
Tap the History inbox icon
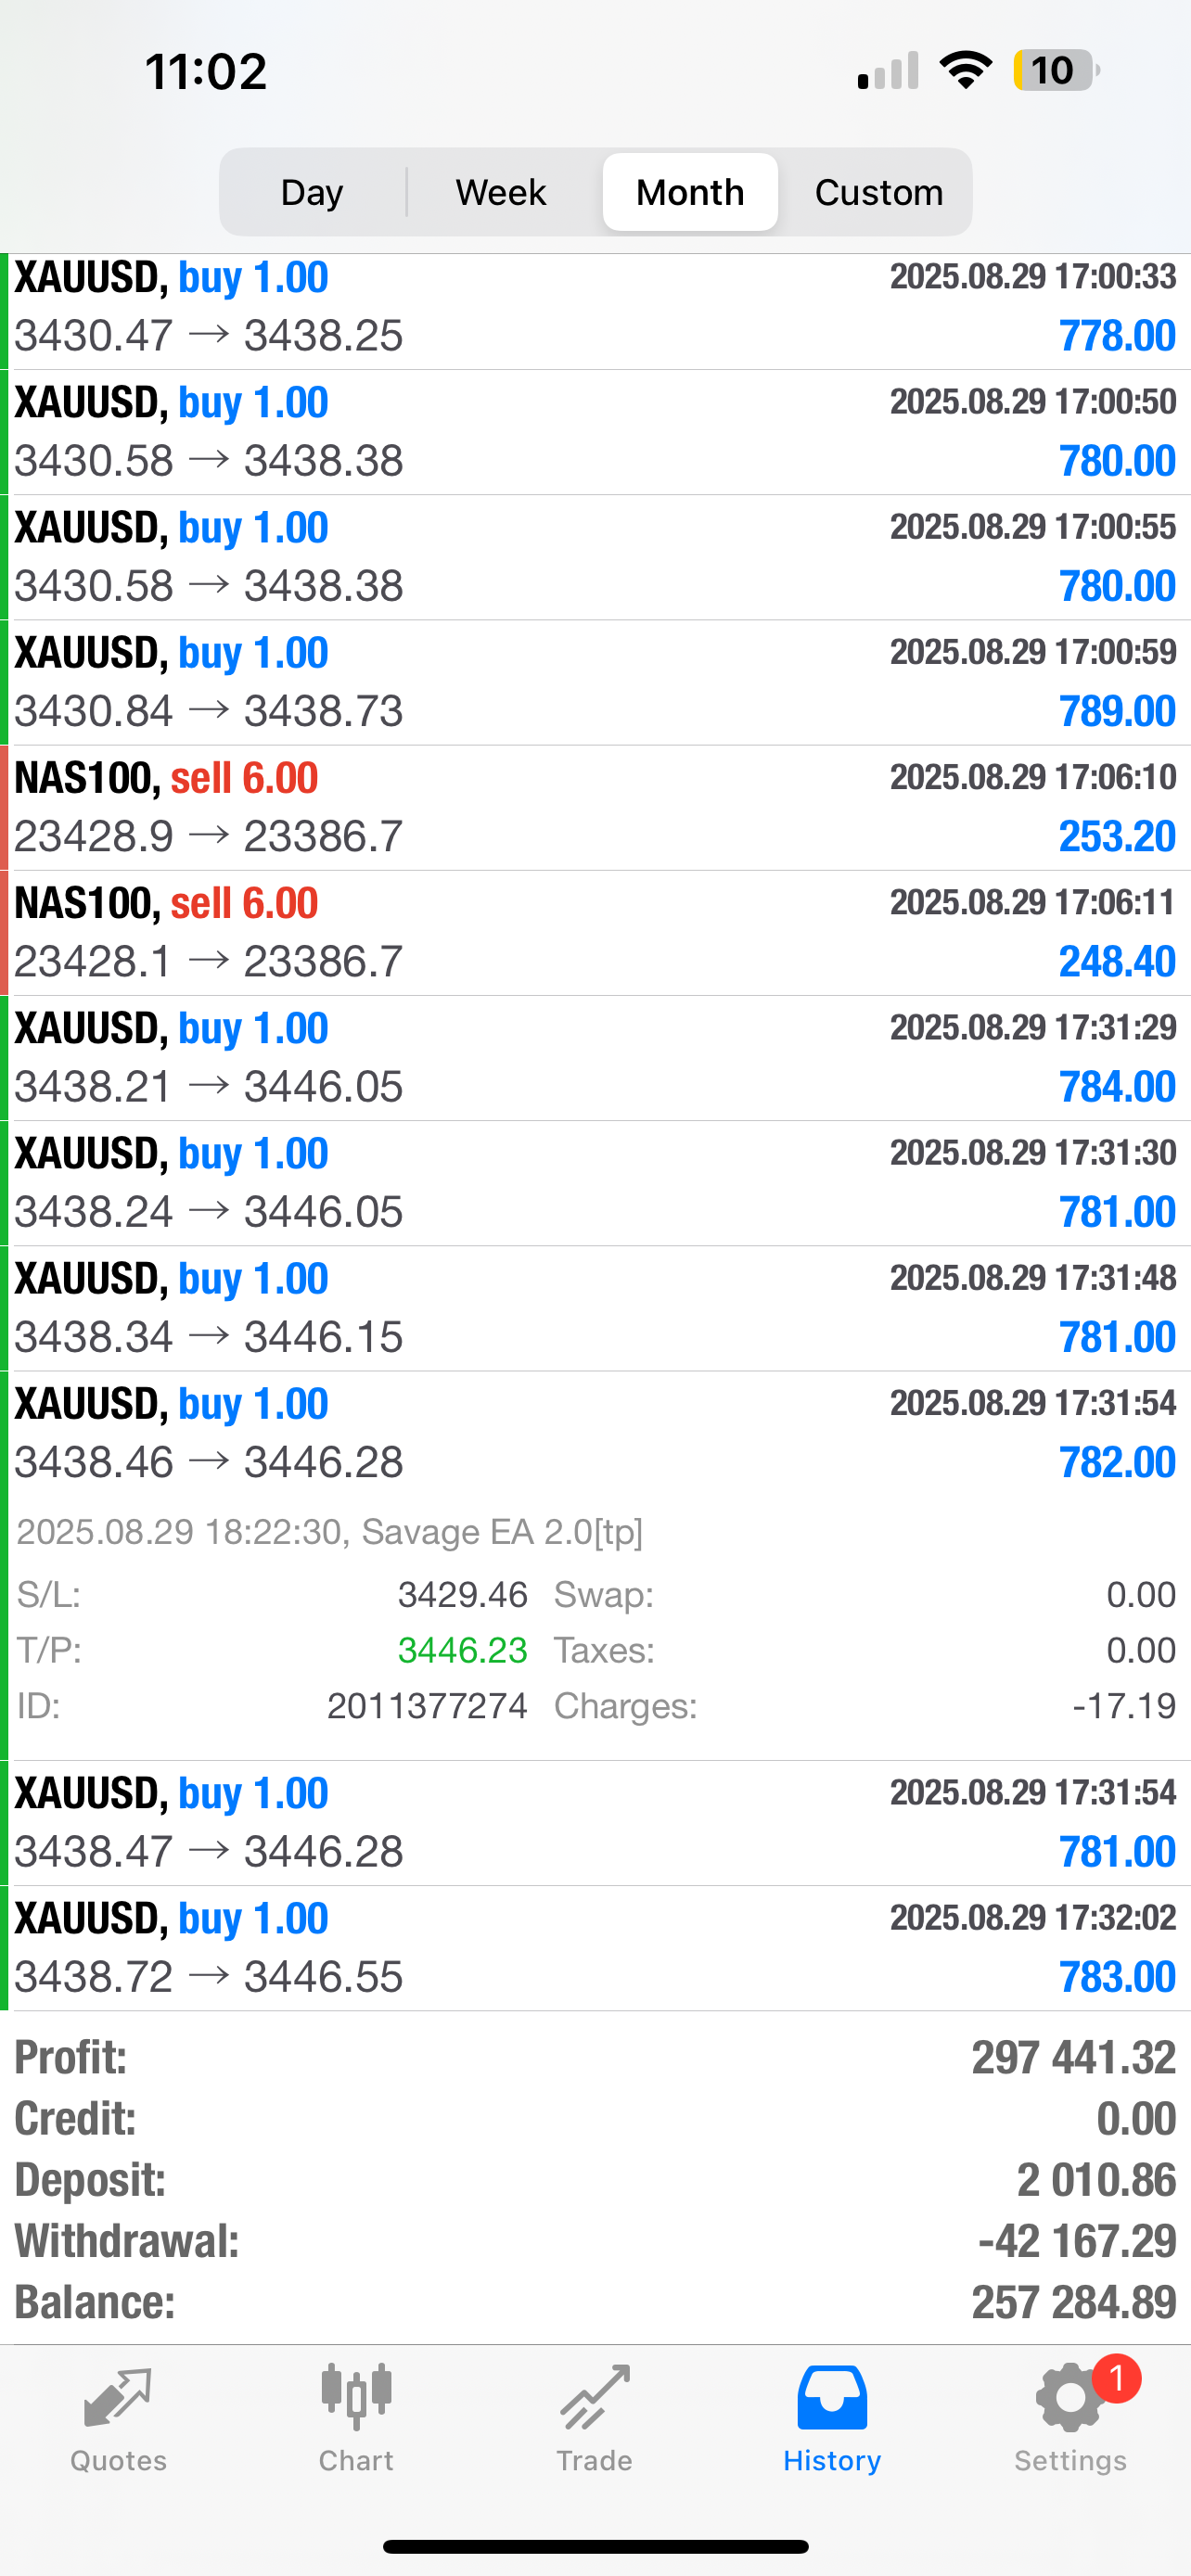(832, 2398)
